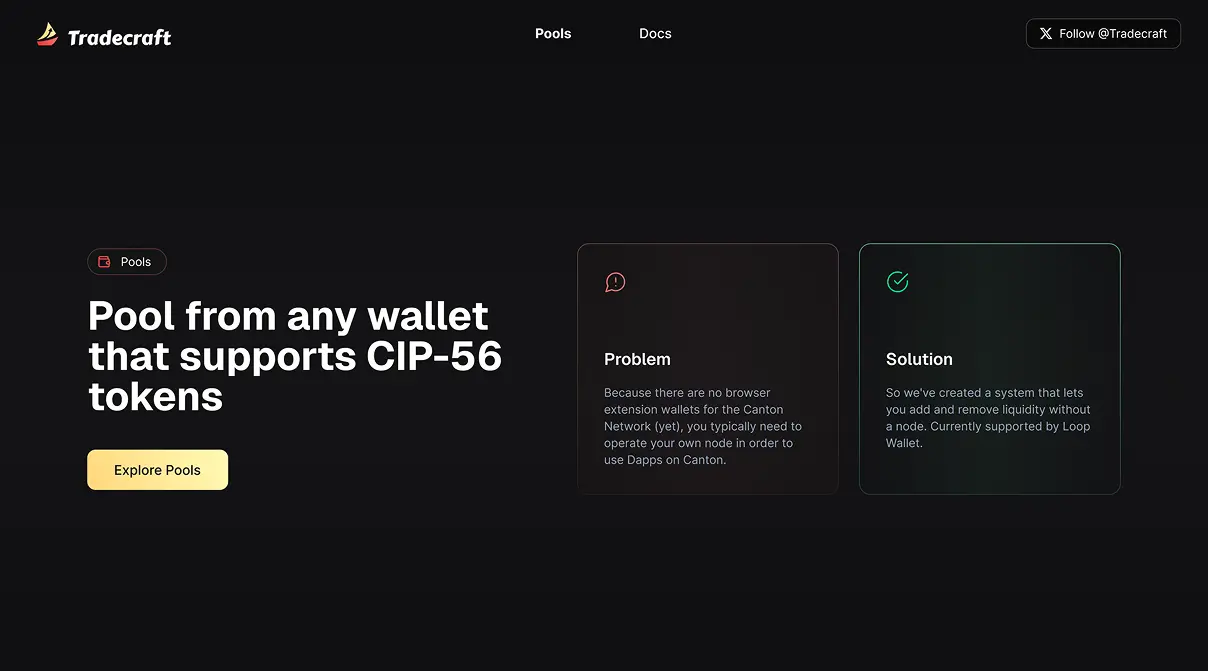Click the Problem card heading
The width and height of the screenshot is (1208, 672).
[x=637, y=359]
